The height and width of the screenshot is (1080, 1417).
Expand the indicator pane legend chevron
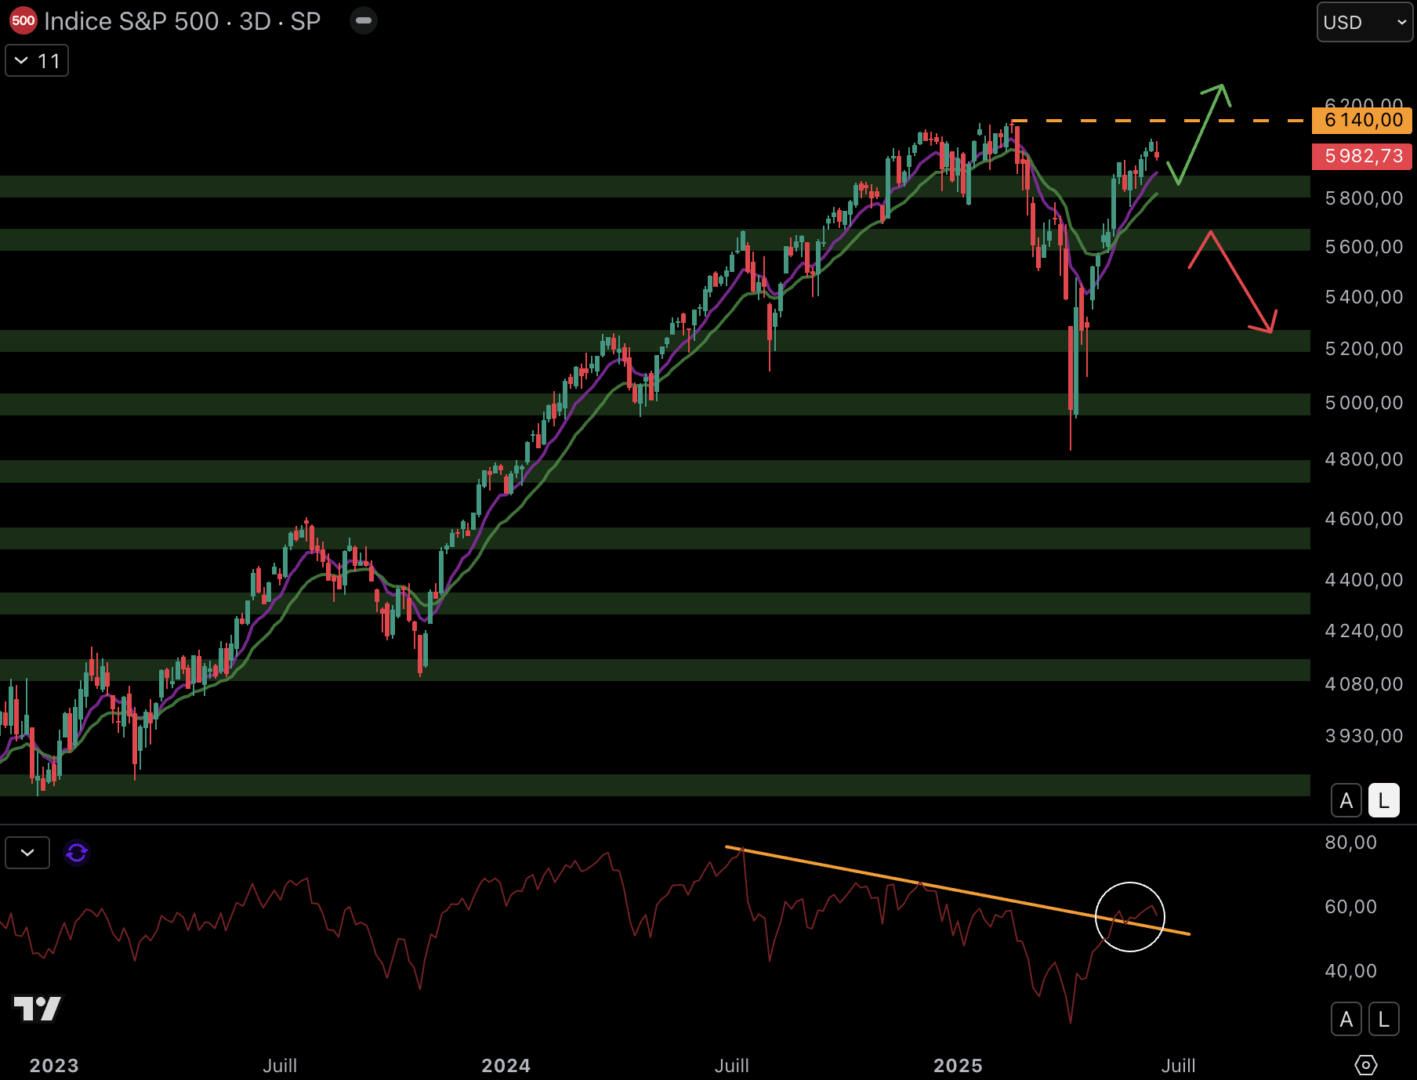pos(27,853)
